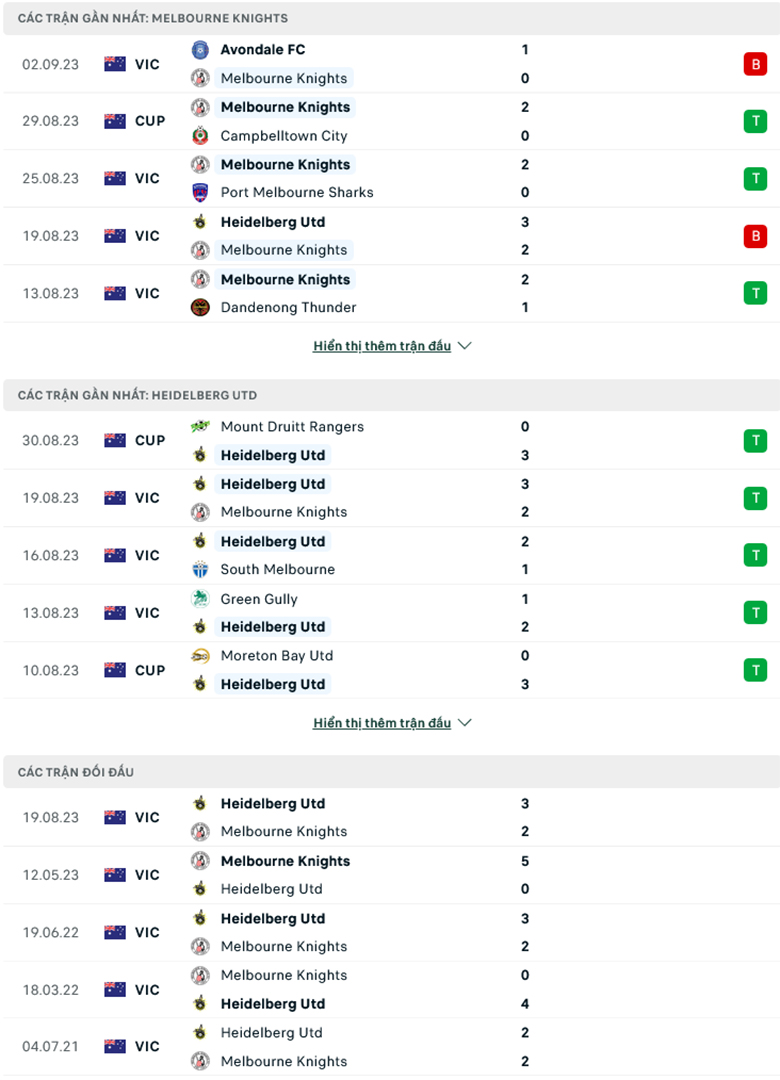The image size is (780, 1080).
Task: Select the Heidelberg Utd logo in the head-to-head section
Action: pos(200,803)
